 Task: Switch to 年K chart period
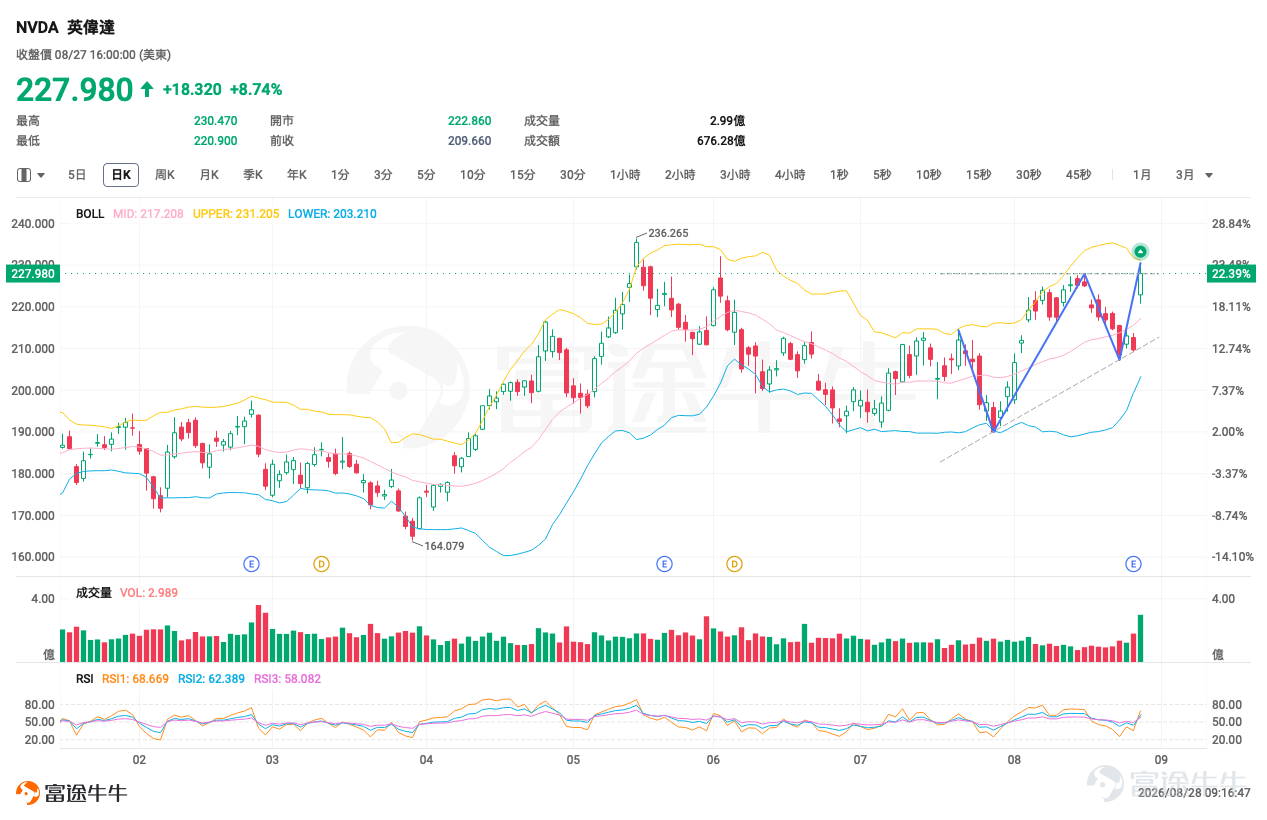pos(297,175)
